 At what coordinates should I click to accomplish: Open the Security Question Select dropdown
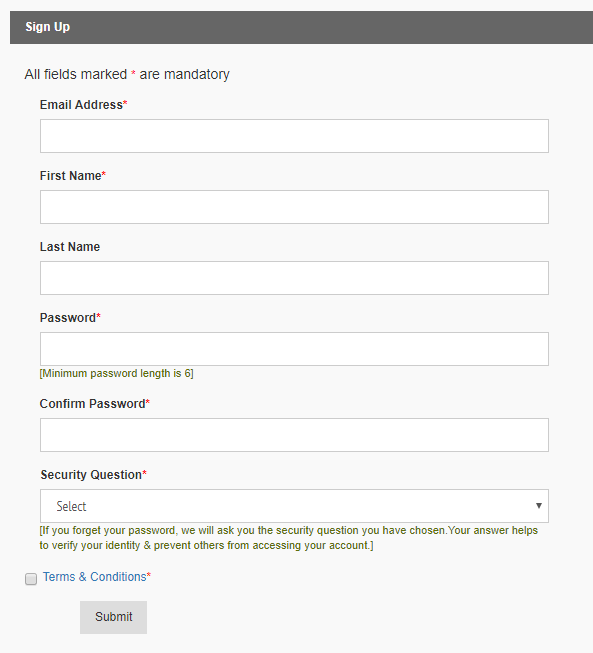coord(294,506)
